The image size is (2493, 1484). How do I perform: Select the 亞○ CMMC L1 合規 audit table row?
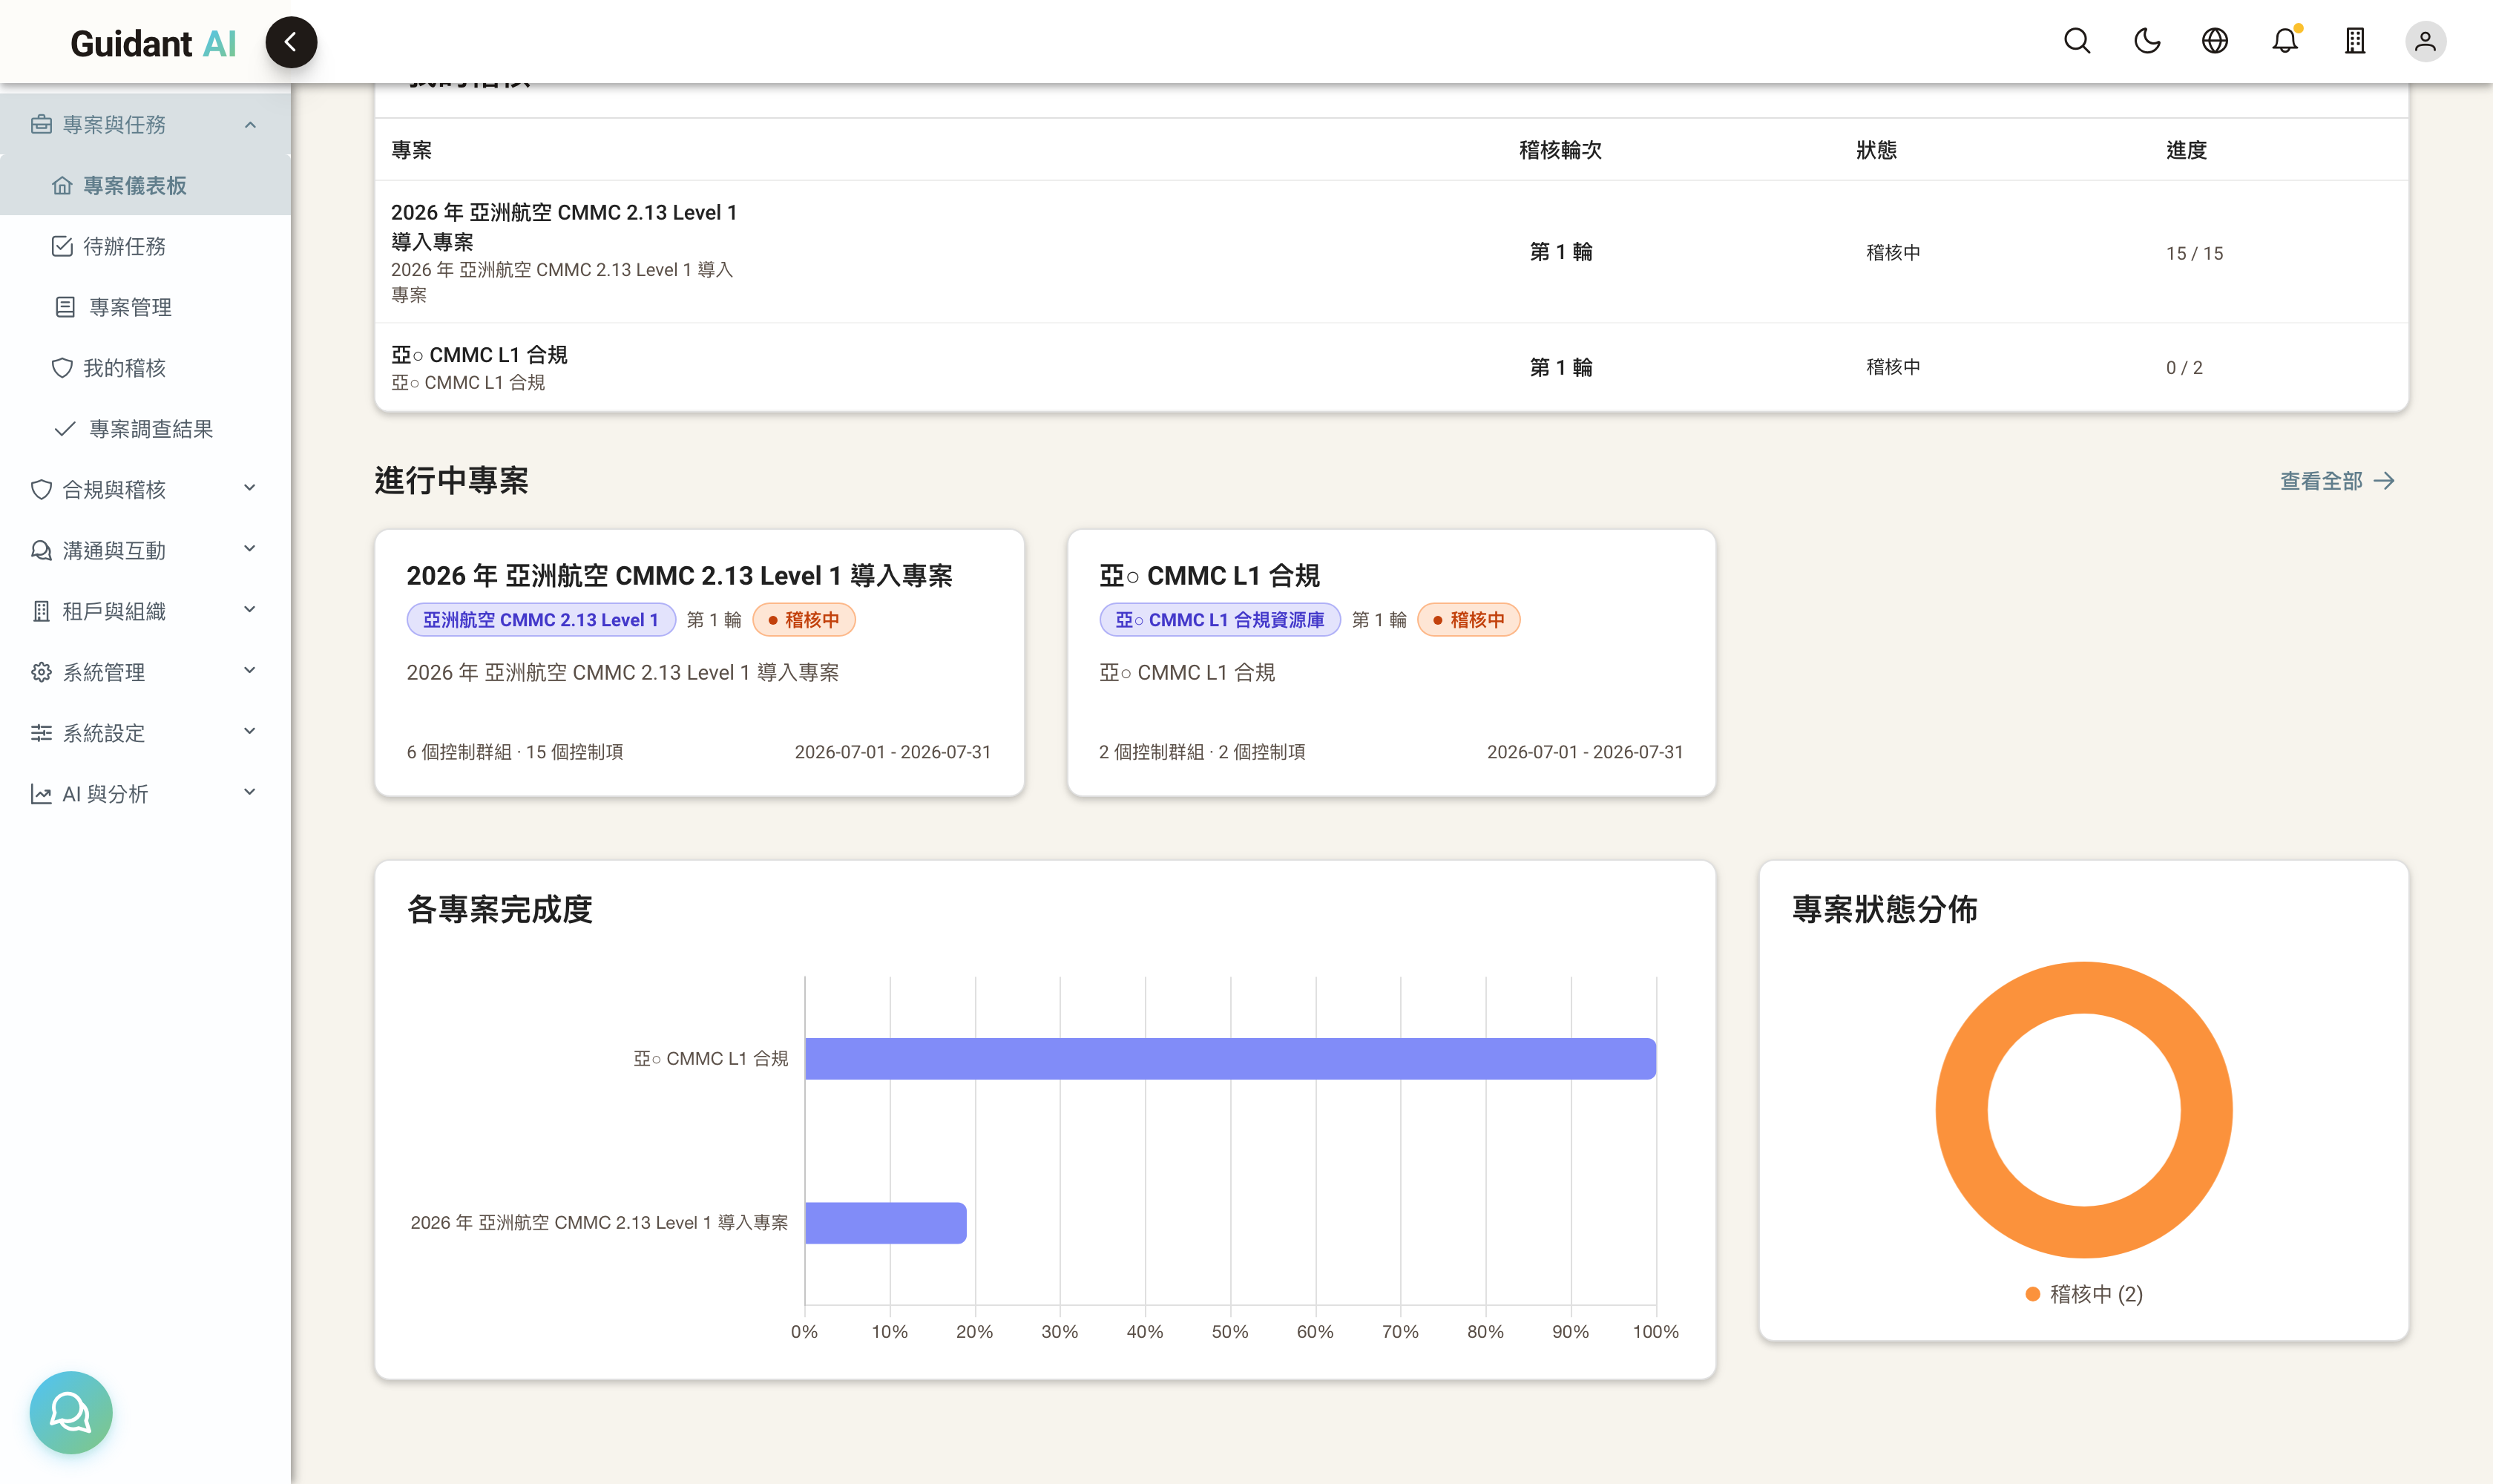1391,367
